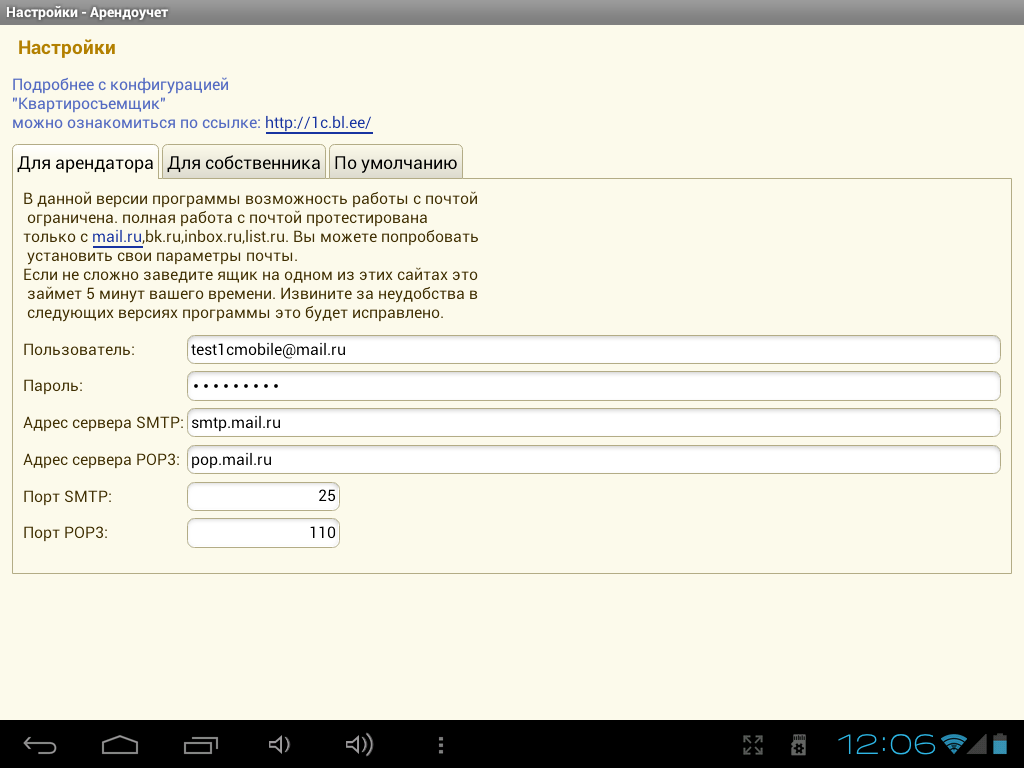
Task: Tap the Android back navigation icon
Action: (x=40, y=745)
